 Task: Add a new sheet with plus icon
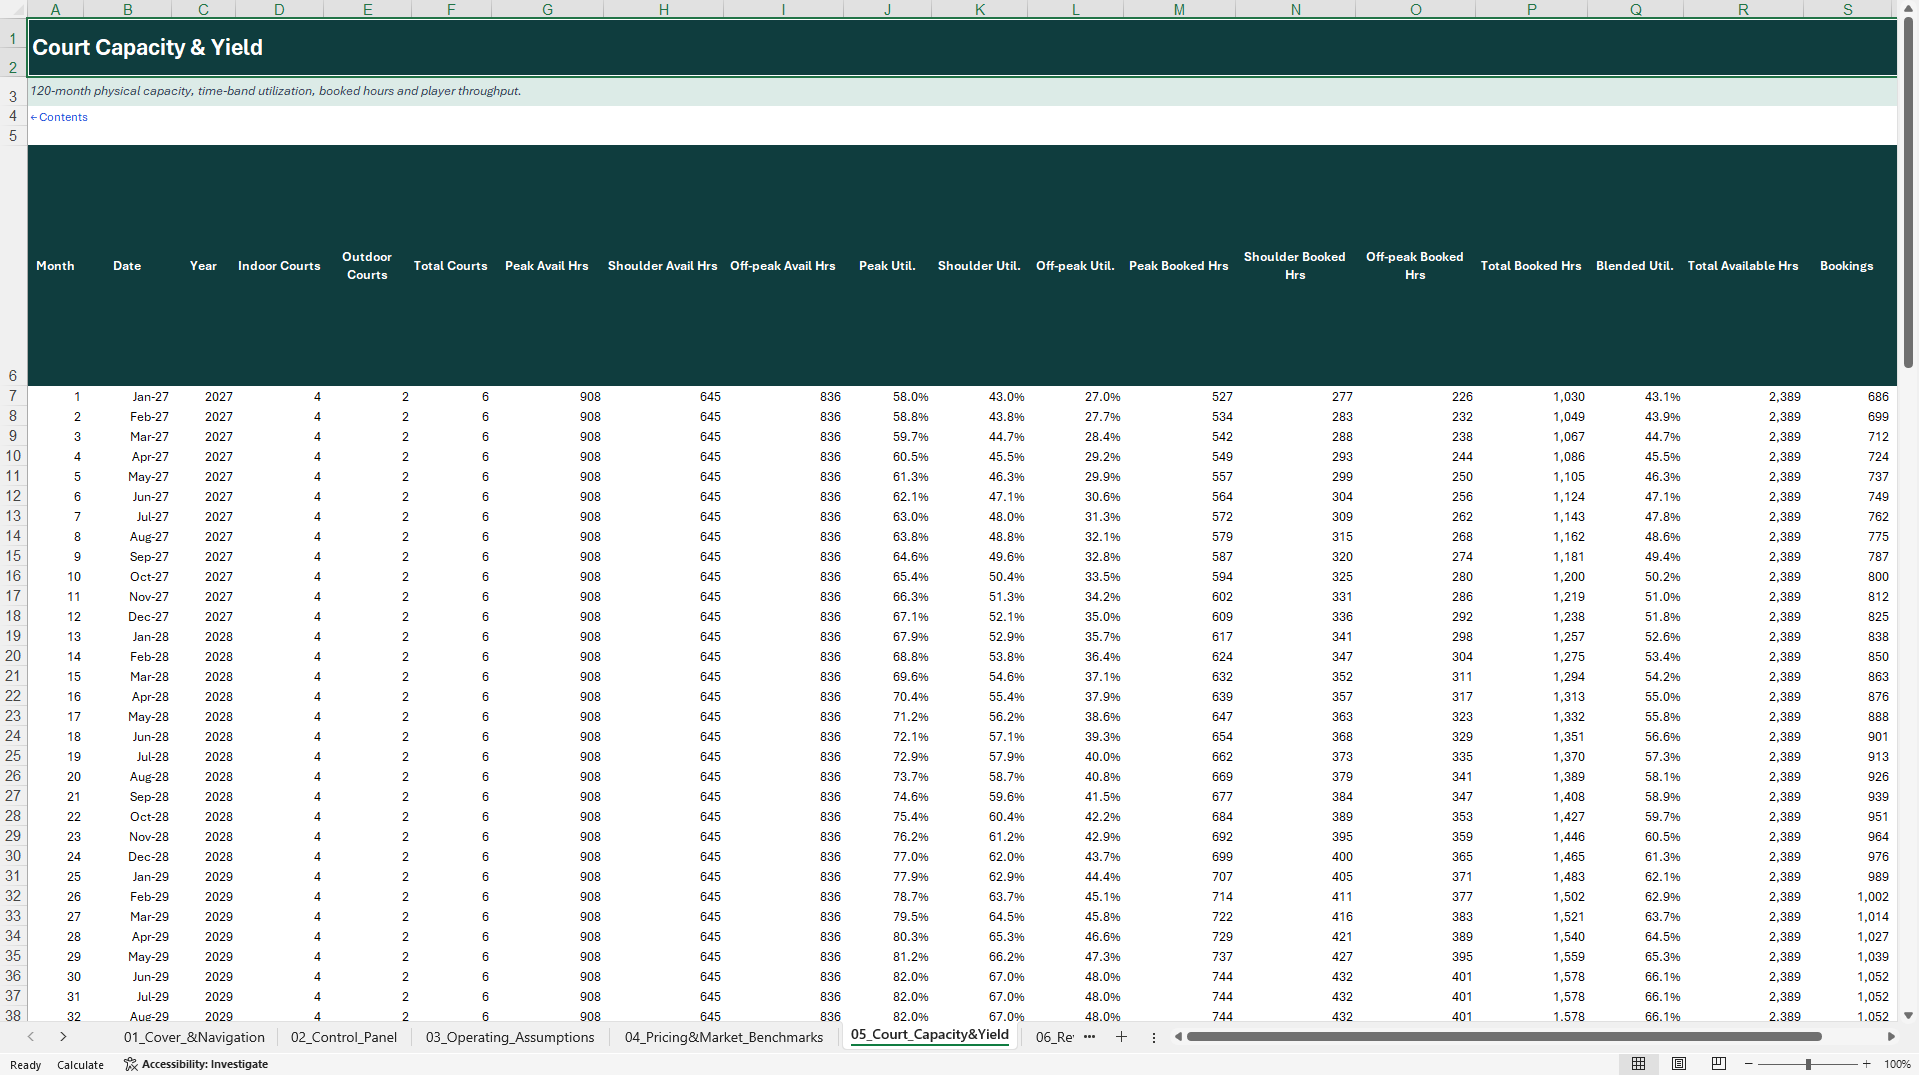(1121, 1037)
